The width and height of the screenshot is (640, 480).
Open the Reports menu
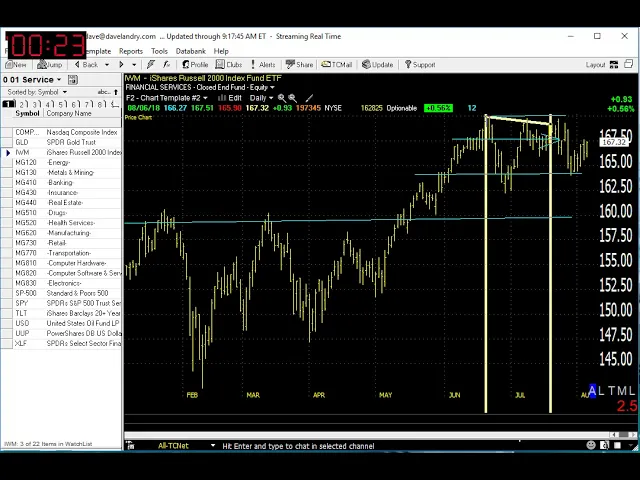(x=131, y=51)
